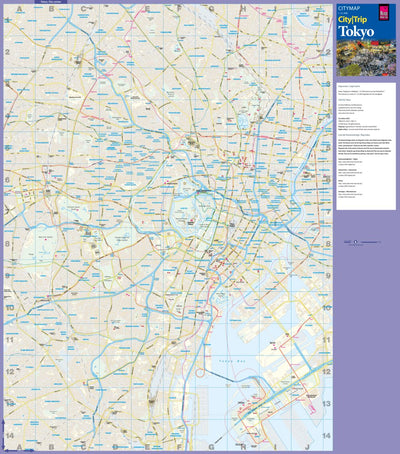
Task: Click grid number 10 on the left edge
Action: (x=10, y=308)
